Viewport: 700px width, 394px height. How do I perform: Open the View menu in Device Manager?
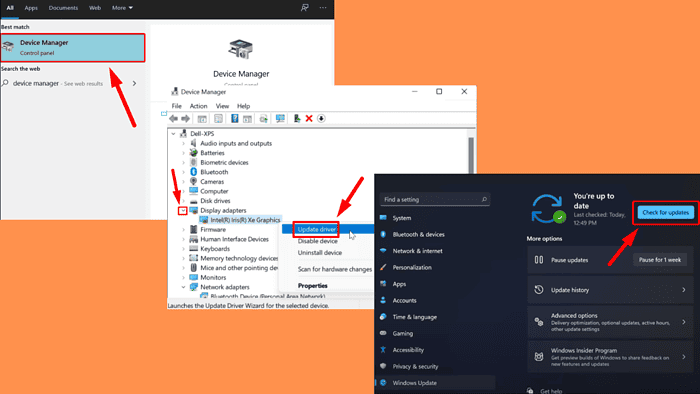(x=222, y=106)
